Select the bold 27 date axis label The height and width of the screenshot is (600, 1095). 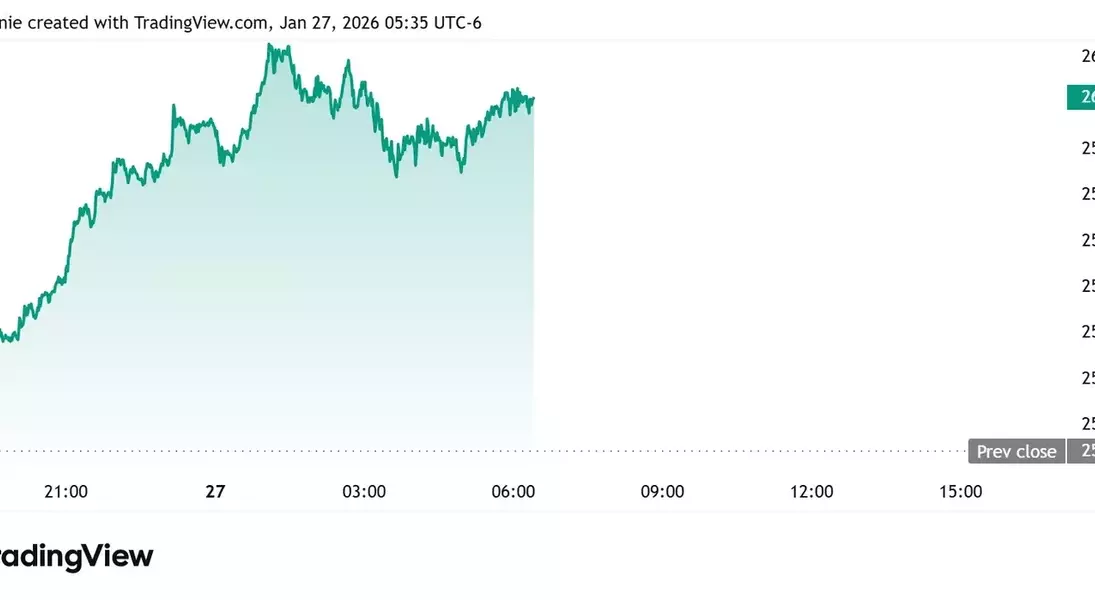click(x=215, y=491)
